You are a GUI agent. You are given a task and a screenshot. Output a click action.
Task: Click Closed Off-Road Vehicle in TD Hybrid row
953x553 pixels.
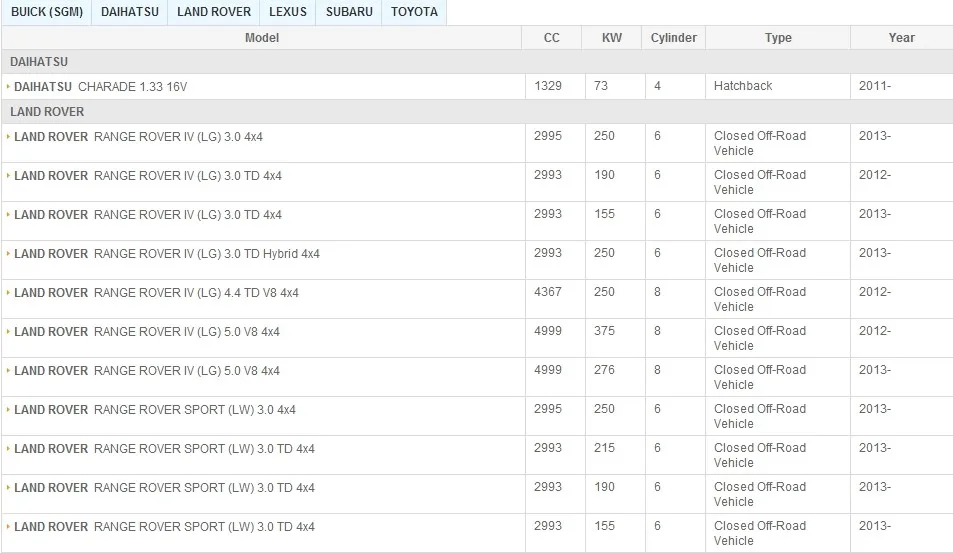760,260
